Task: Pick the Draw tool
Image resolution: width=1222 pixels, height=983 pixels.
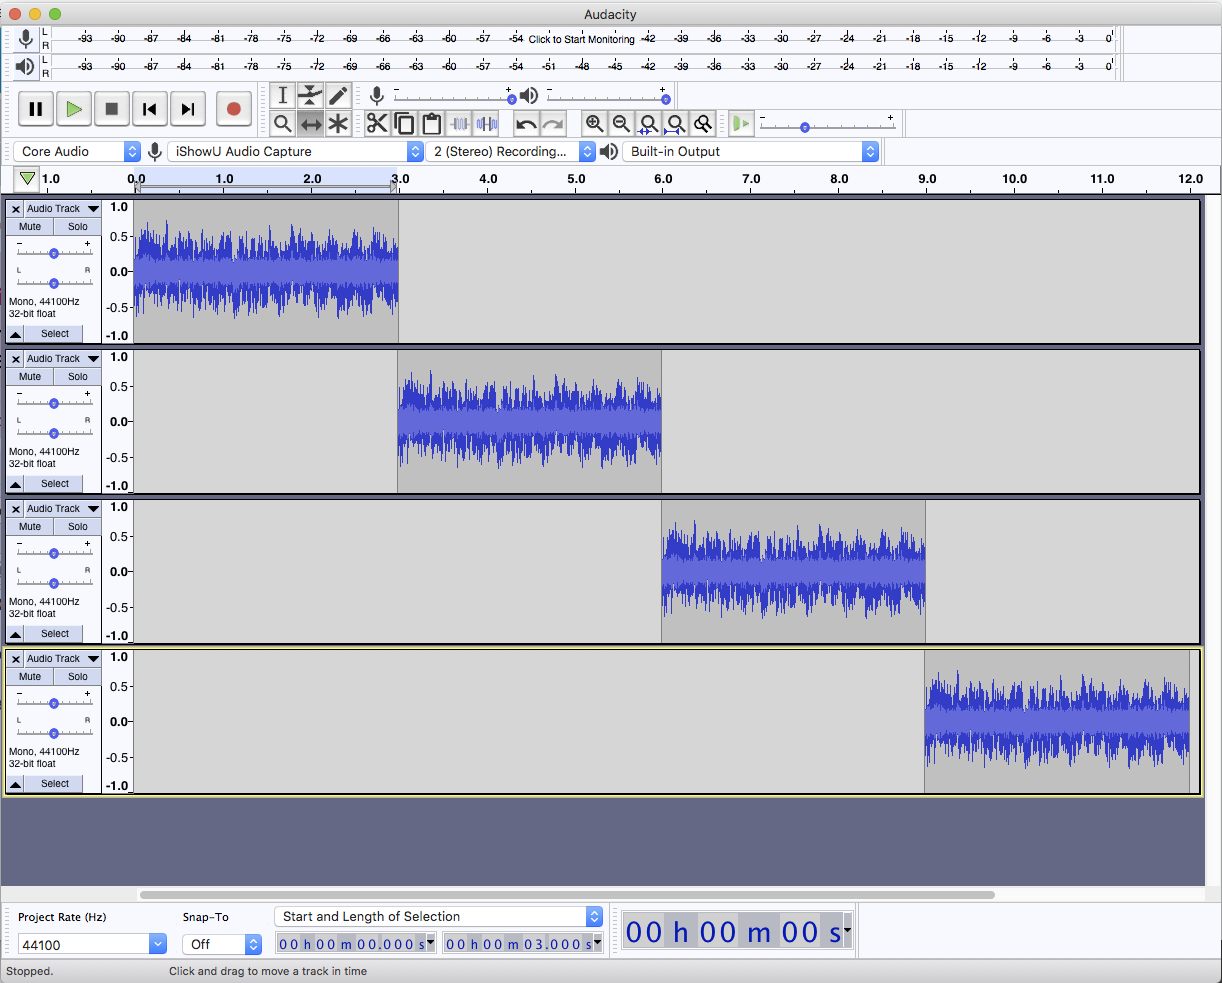Action: [338, 95]
